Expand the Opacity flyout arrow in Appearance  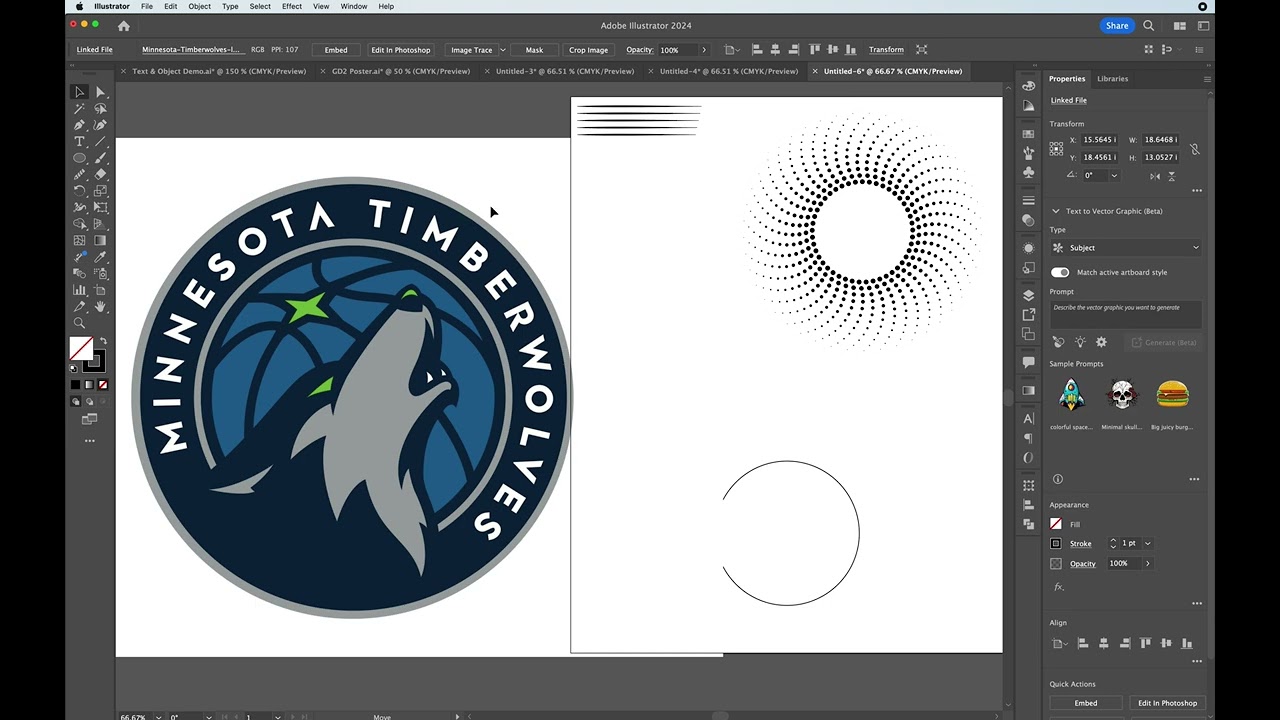pos(1147,563)
